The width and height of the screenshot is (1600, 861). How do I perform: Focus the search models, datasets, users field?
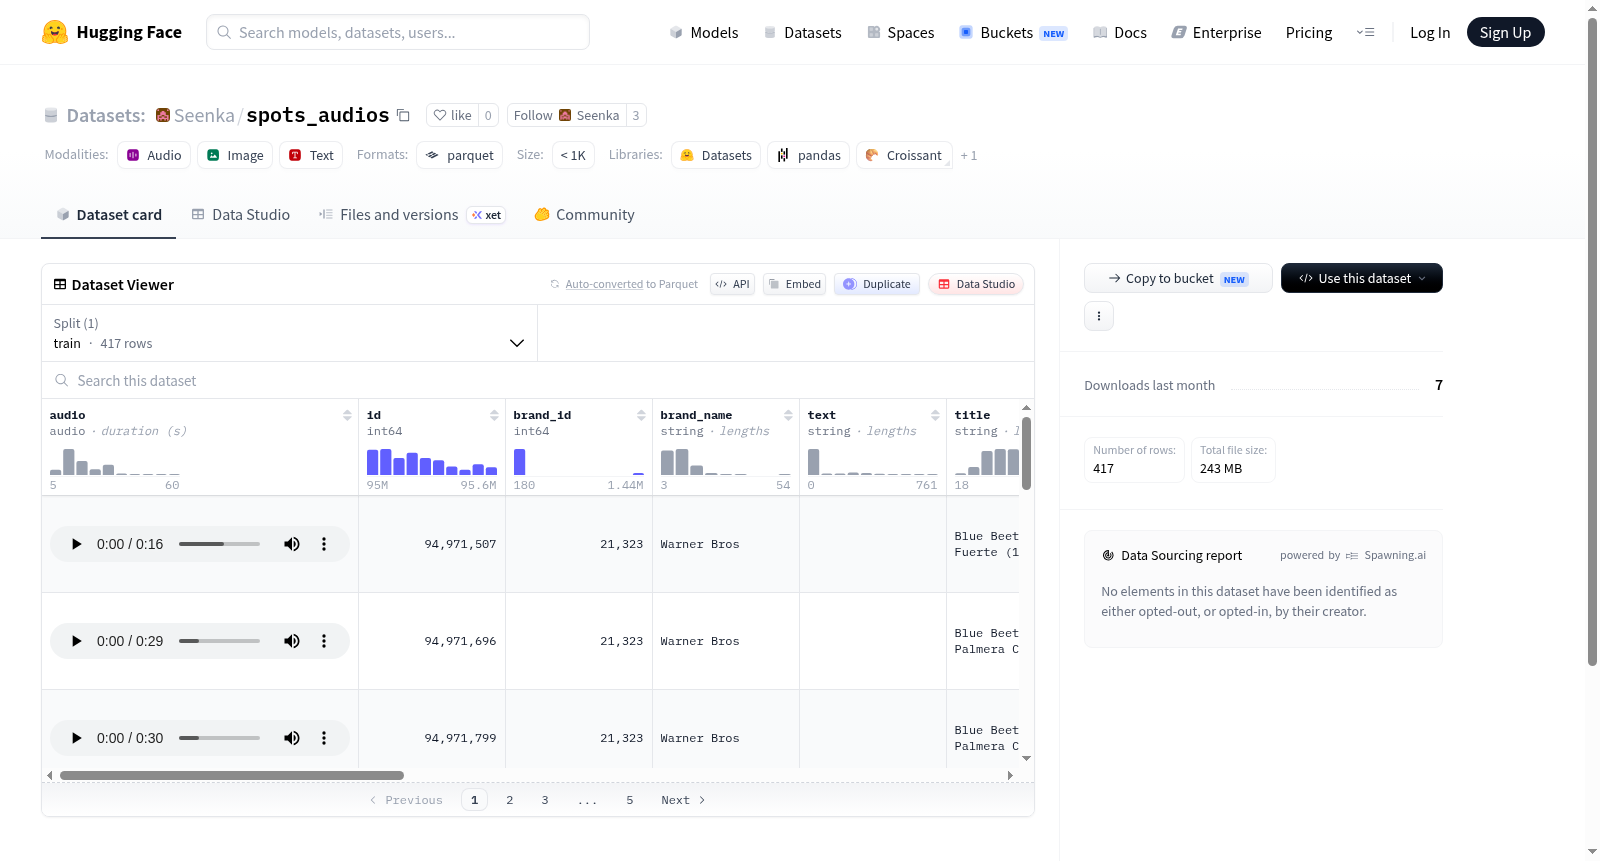(x=398, y=32)
